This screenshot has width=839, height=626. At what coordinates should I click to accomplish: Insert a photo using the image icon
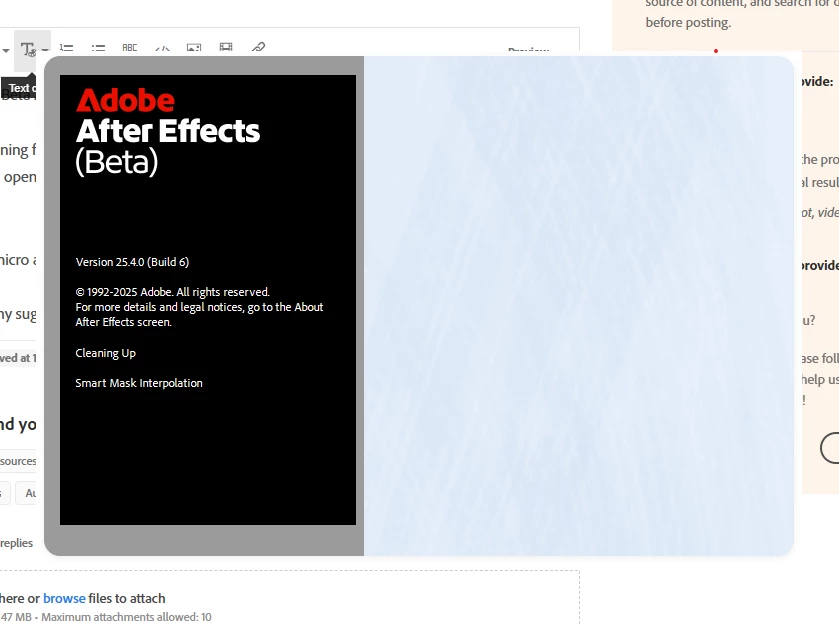click(x=194, y=48)
